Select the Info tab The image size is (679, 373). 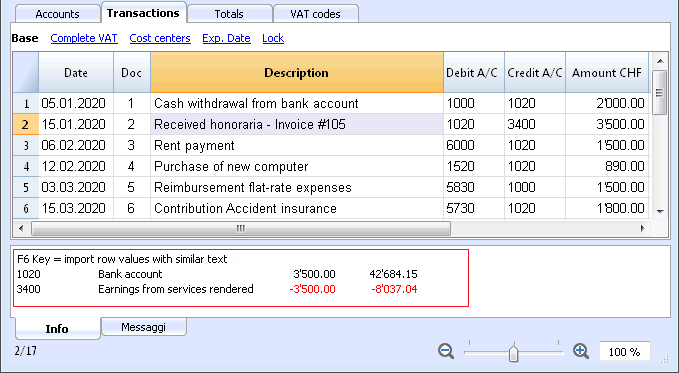[57, 328]
